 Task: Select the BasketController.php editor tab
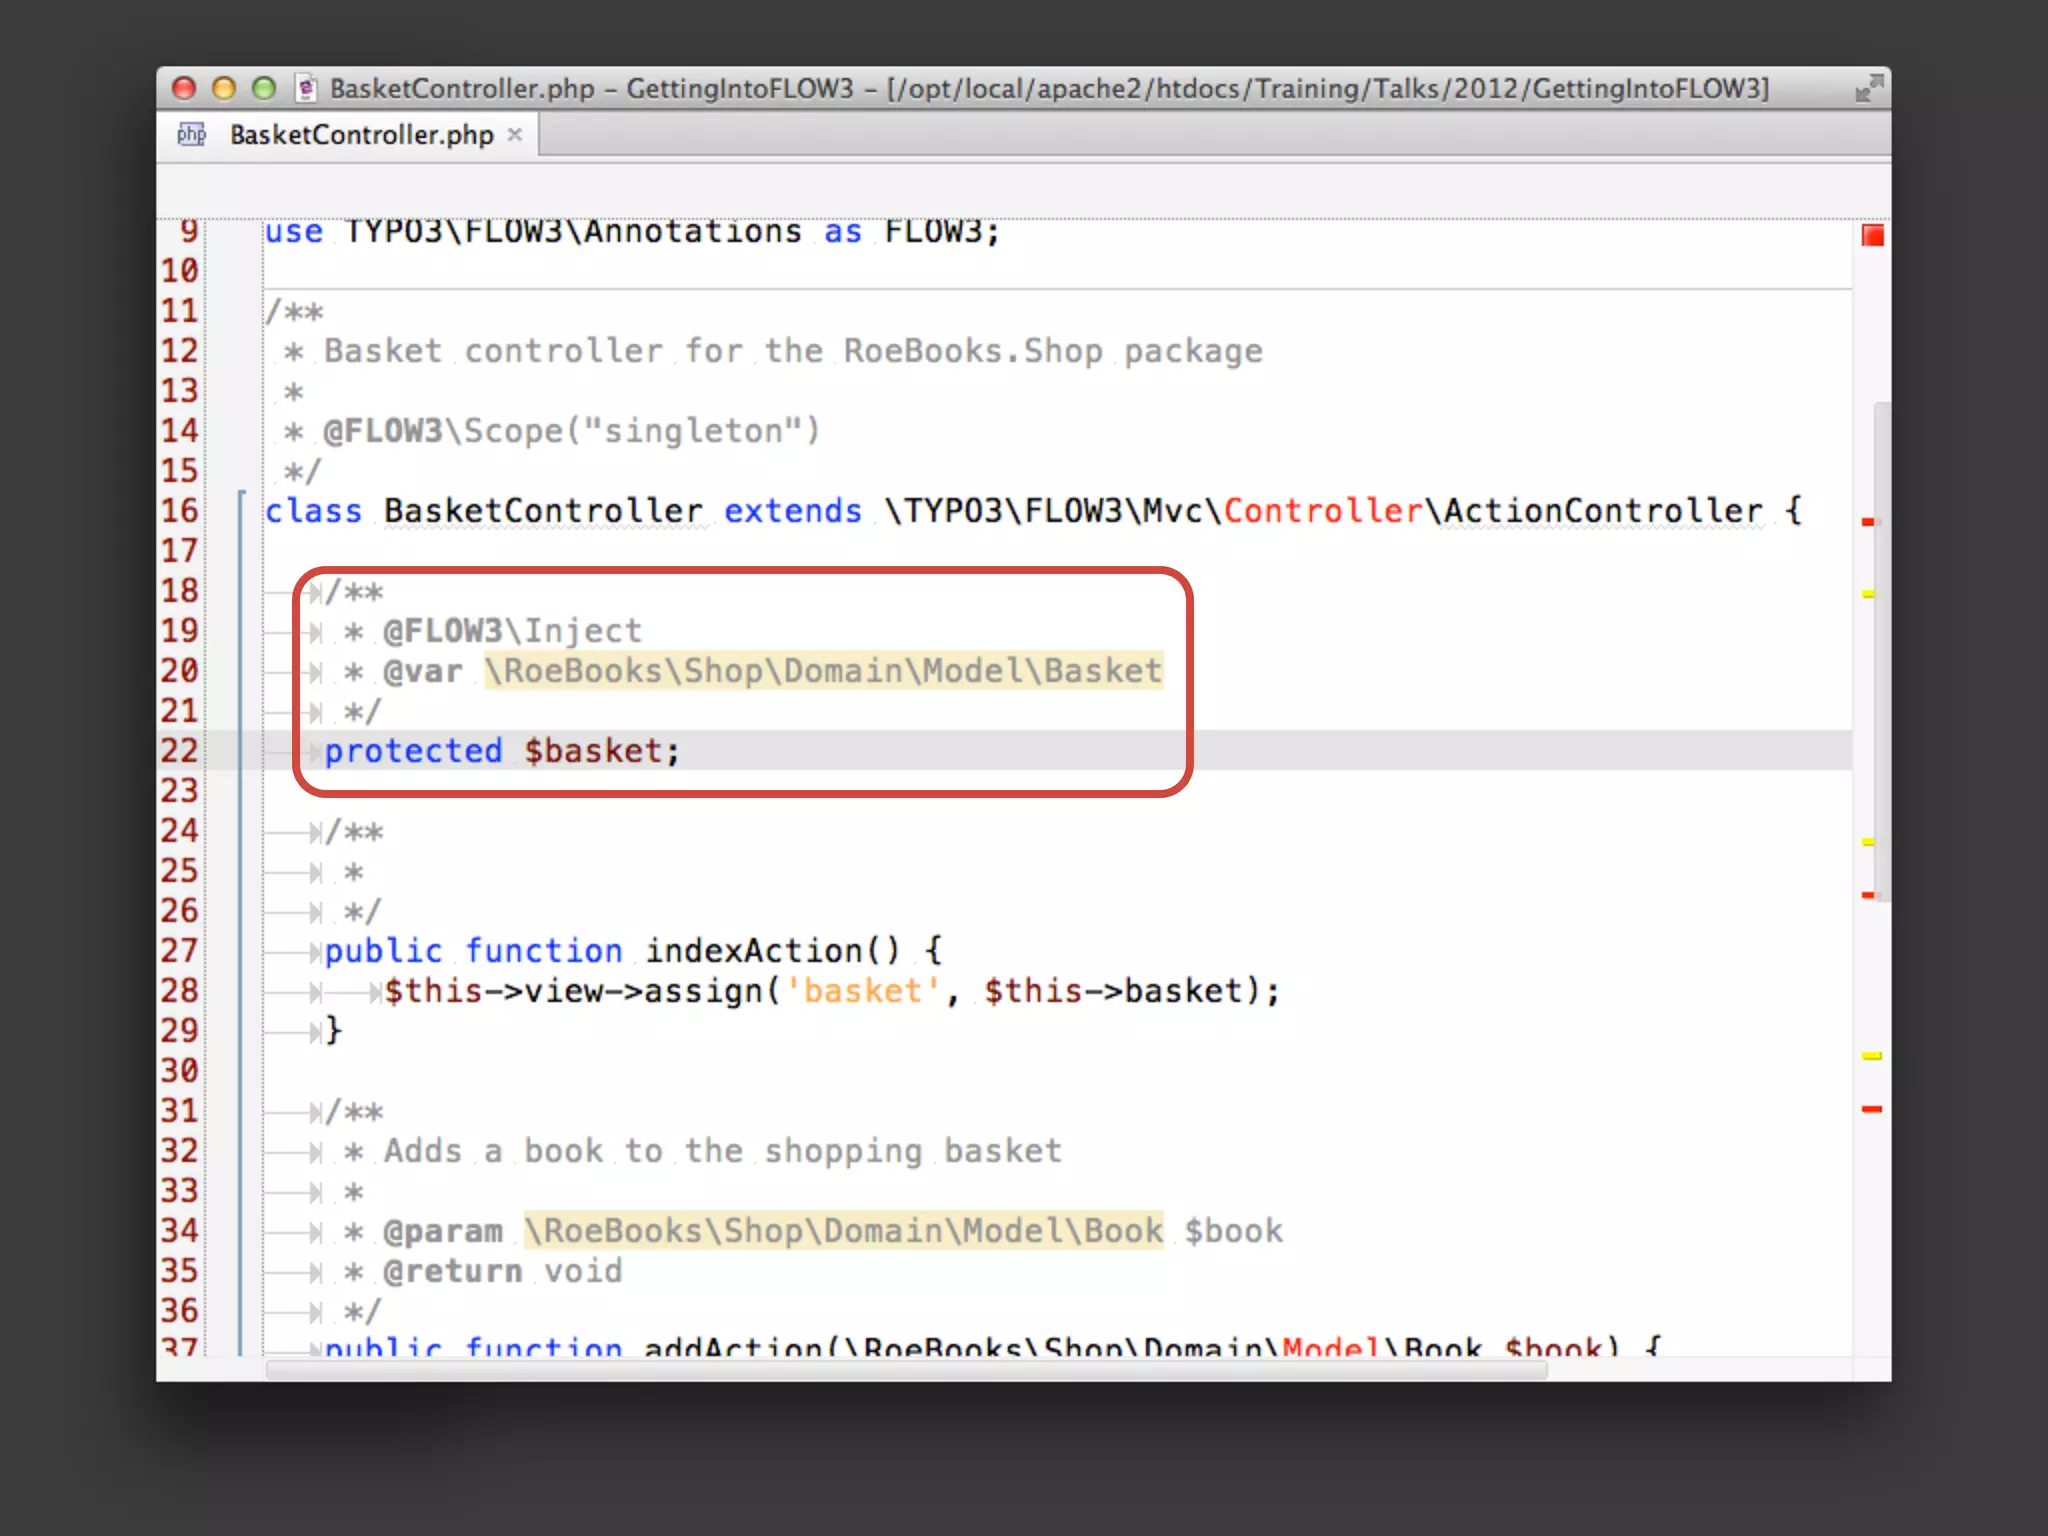(x=361, y=134)
